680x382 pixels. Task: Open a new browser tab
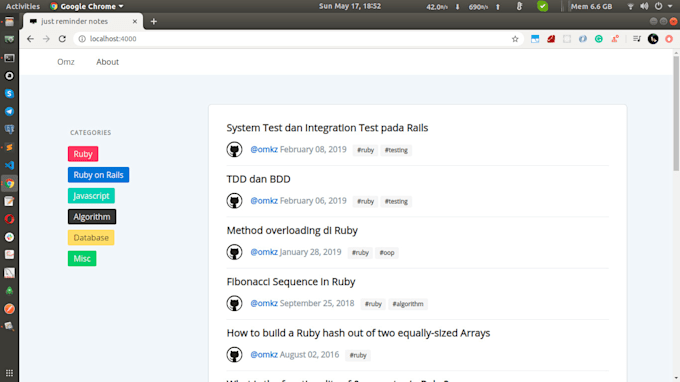pos(154,21)
